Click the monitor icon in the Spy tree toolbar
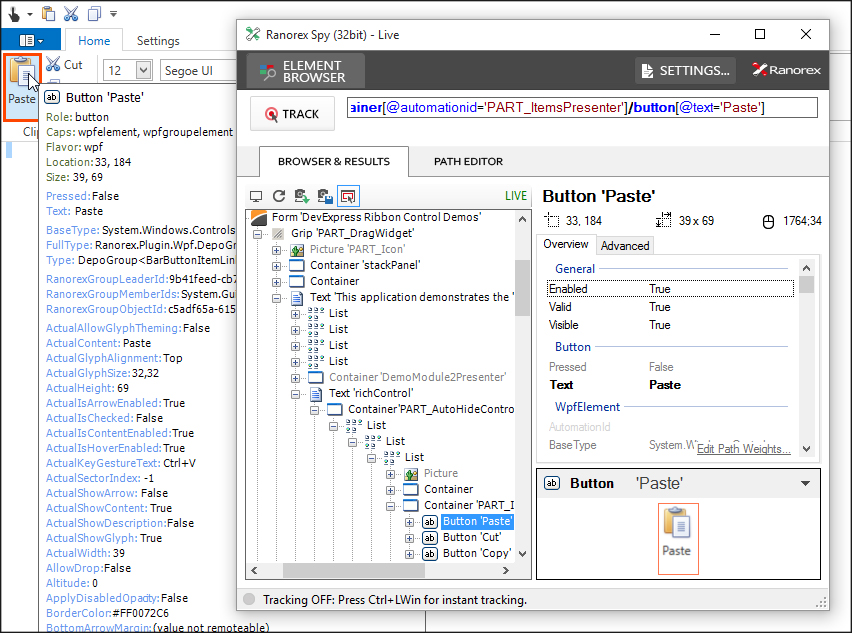 click(x=256, y=196)
